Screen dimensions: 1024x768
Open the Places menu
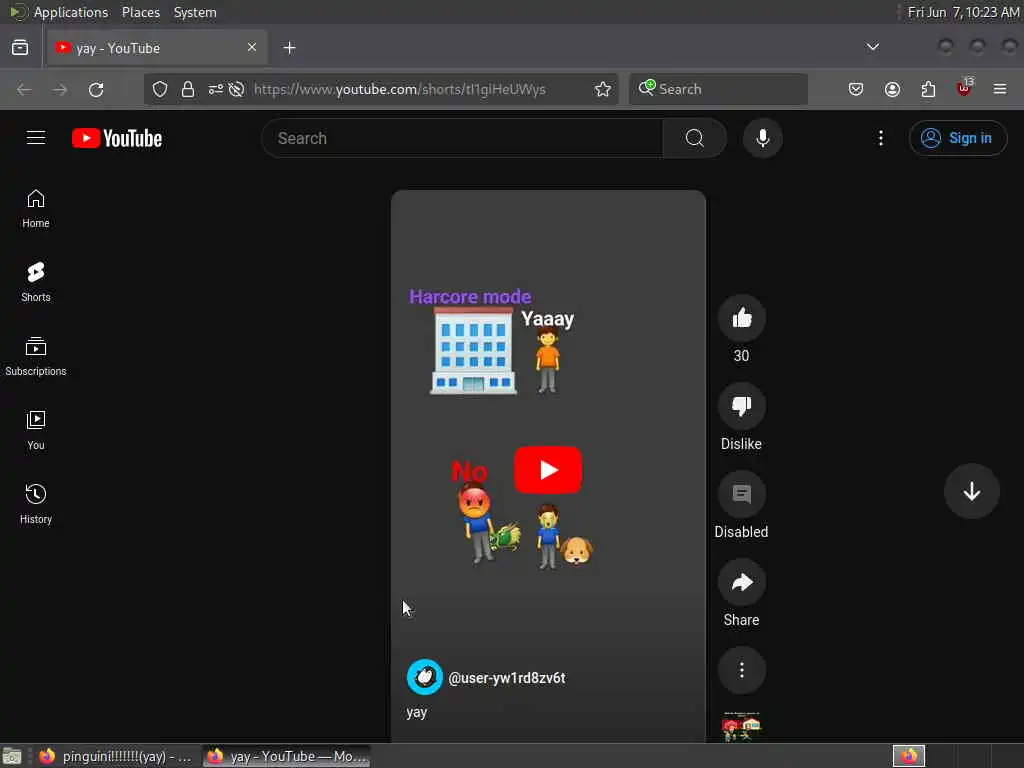pyautogui.click(x=140, y=12)
